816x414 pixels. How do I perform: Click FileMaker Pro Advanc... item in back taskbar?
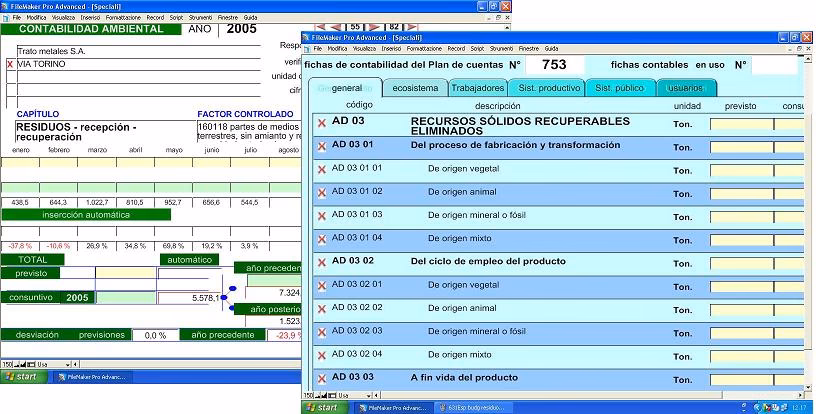(x=93, y=377)
